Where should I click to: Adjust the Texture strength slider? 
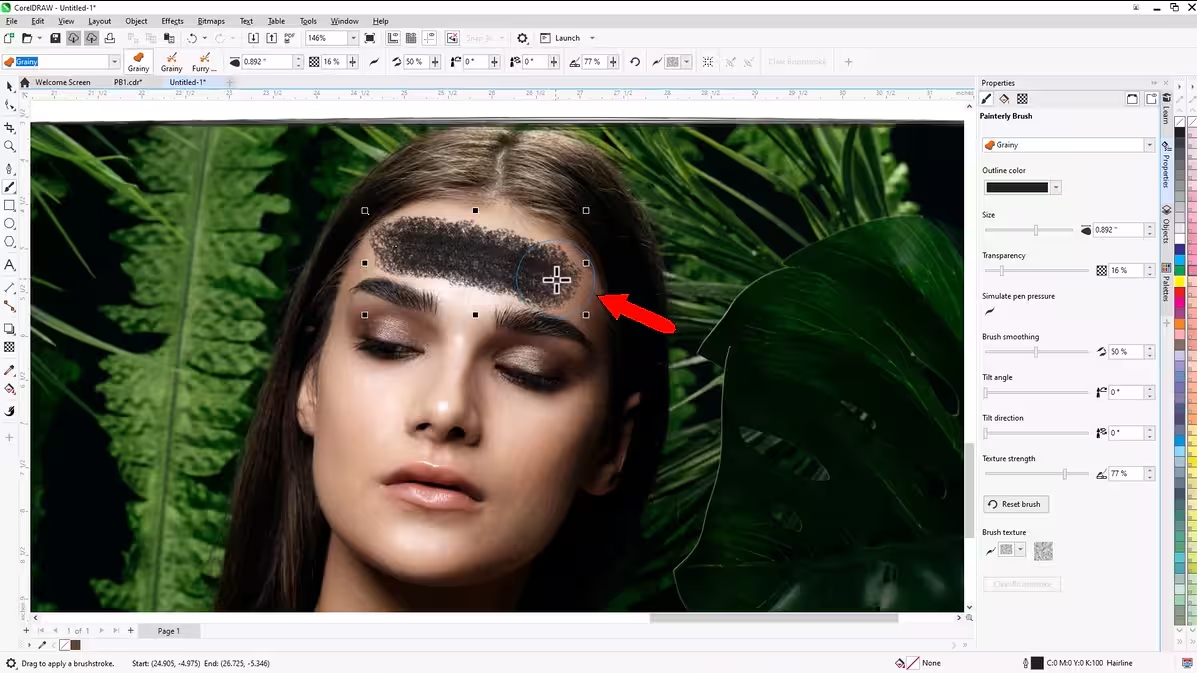(1064, 474)
